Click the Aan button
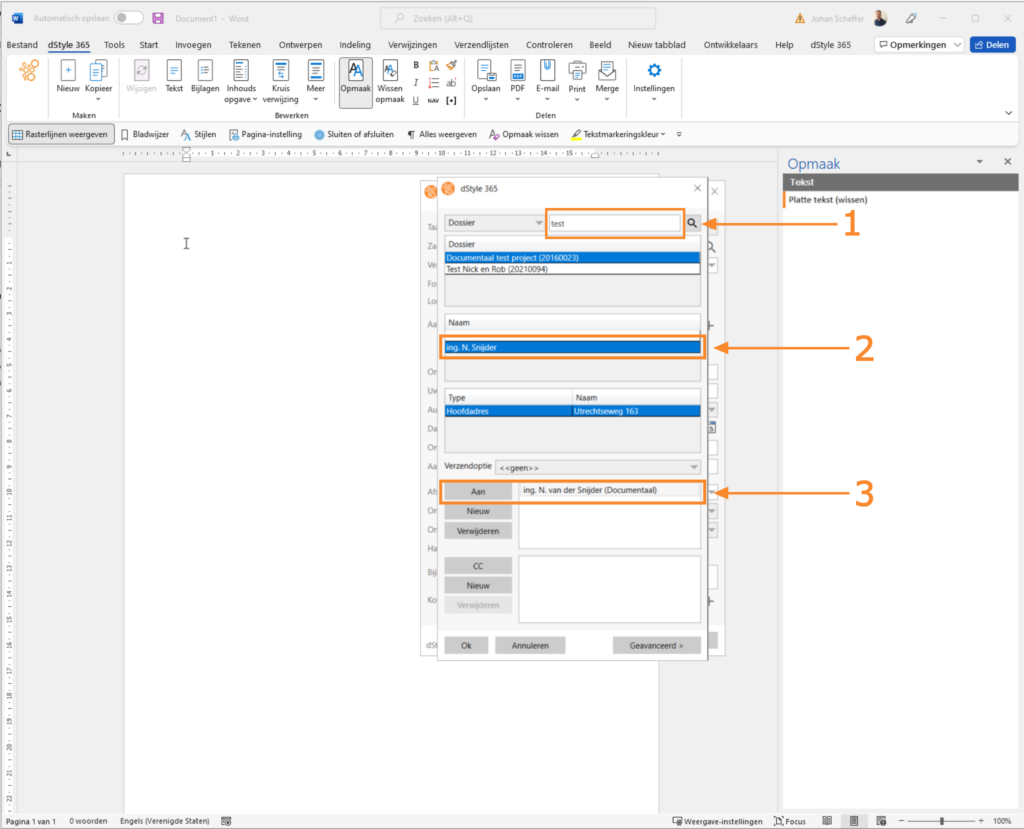This screenshot has width=1024, height=829. click(x=478, y=491)
